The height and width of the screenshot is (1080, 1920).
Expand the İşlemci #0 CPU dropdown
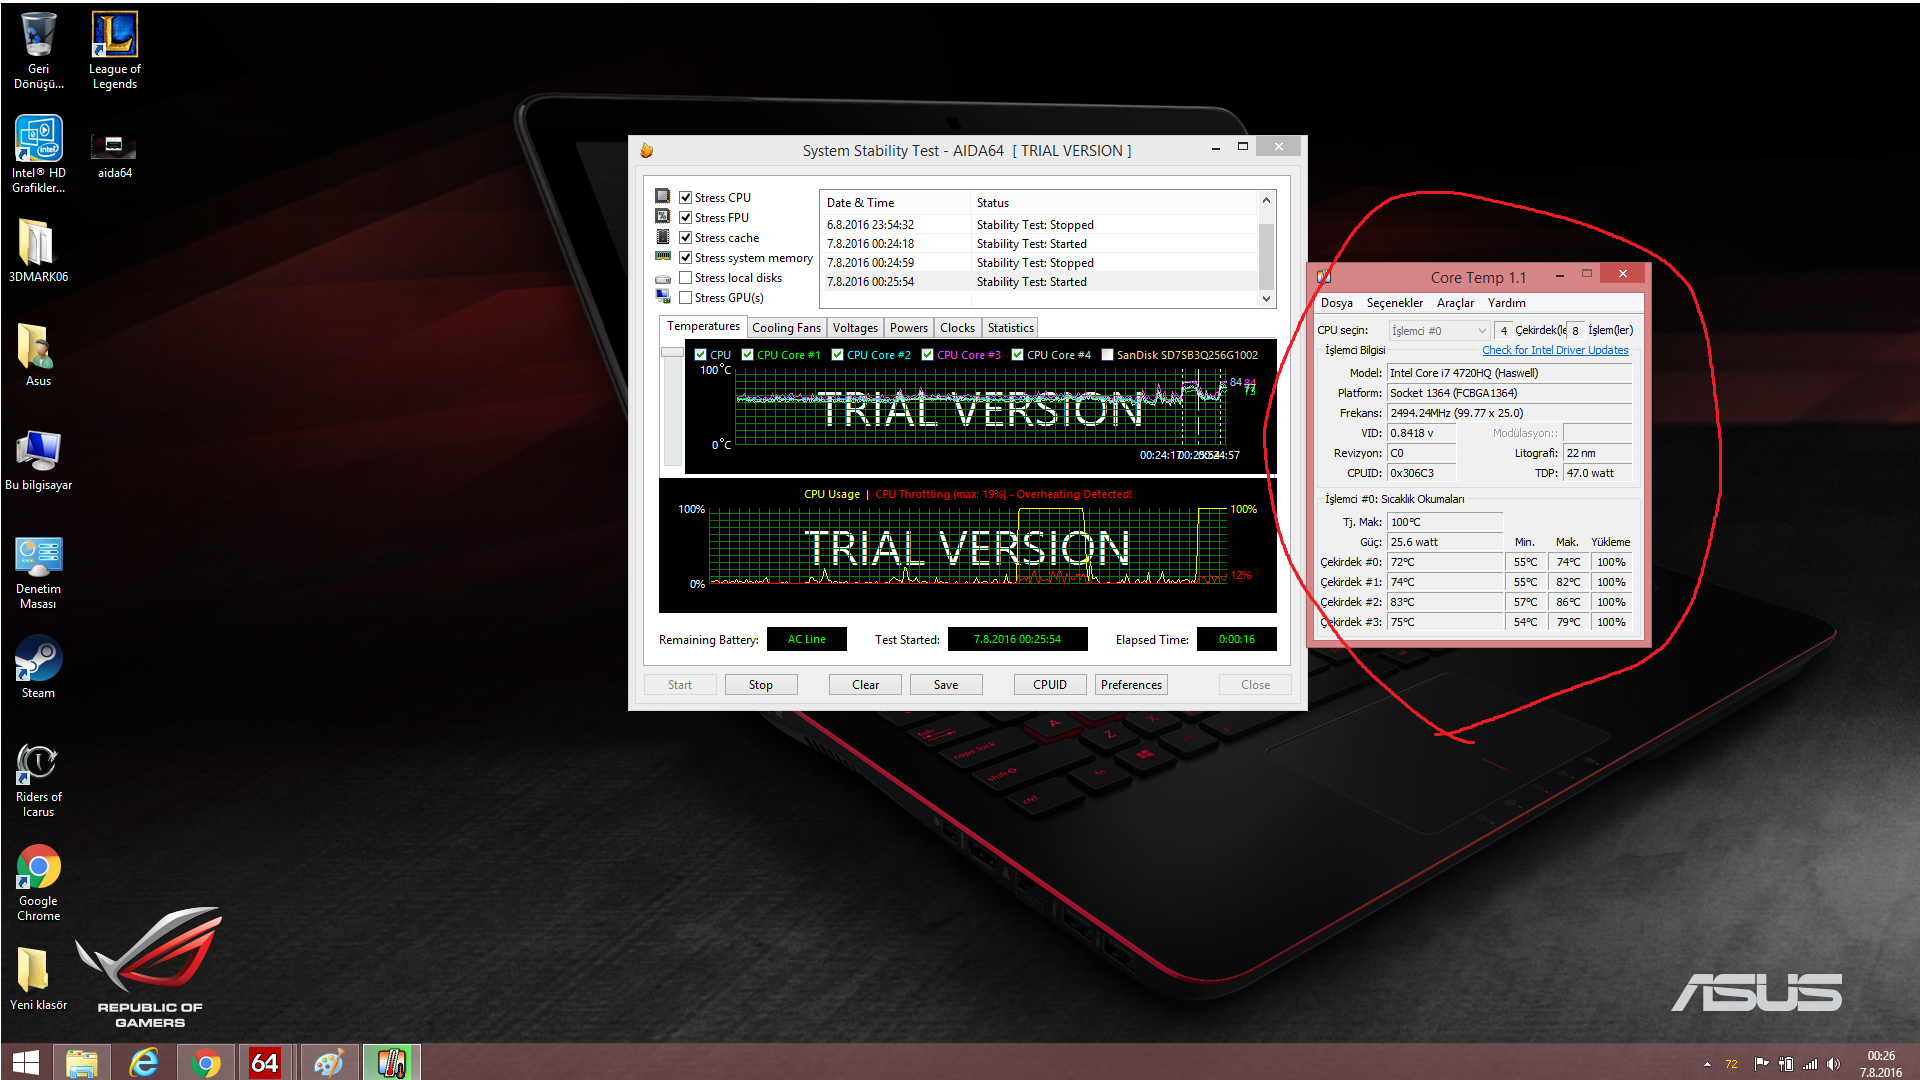click(1439, 331)
